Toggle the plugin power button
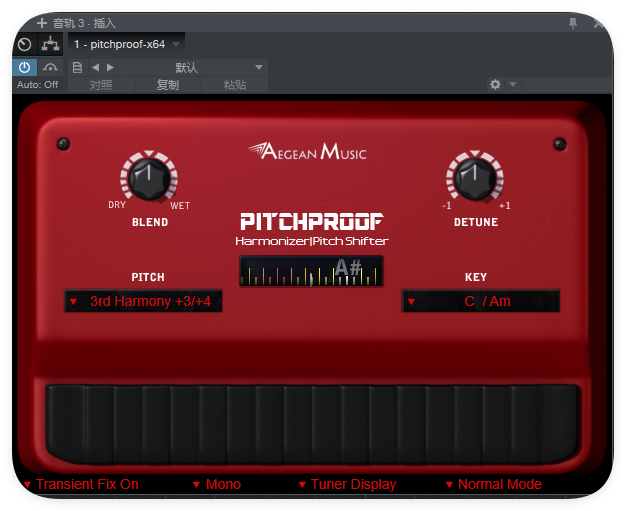Viewport: 626px width, 511px height. pos(25,67)
